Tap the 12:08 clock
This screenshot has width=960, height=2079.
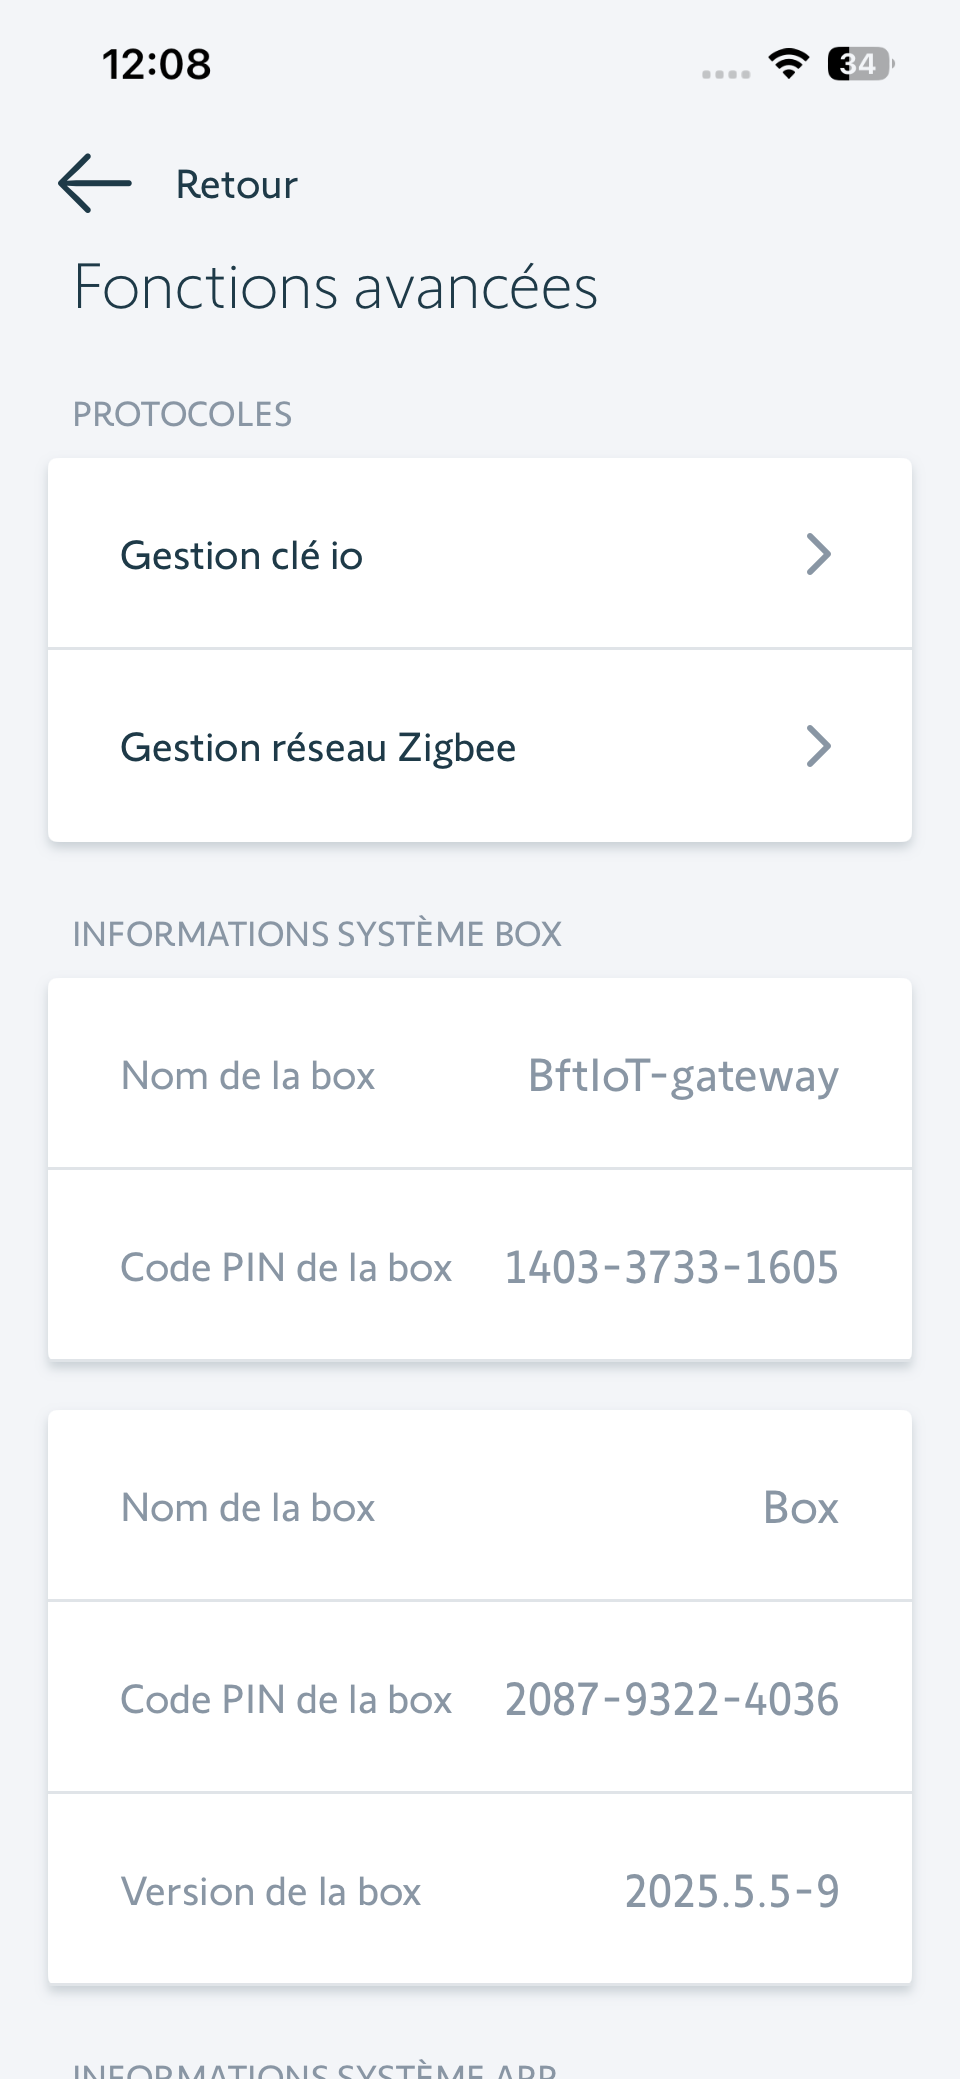tap(157, 65)
